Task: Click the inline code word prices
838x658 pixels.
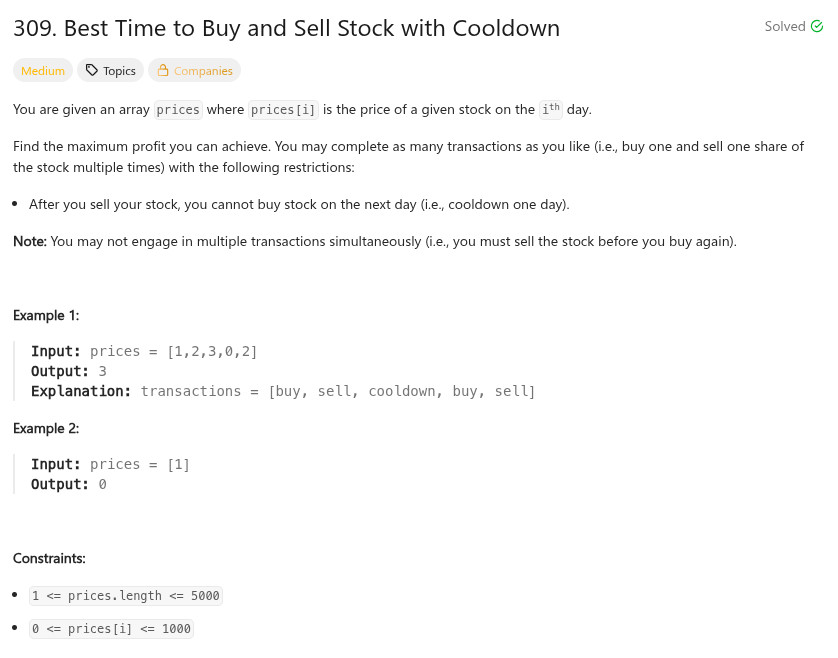Action: (x=179, y=110)
